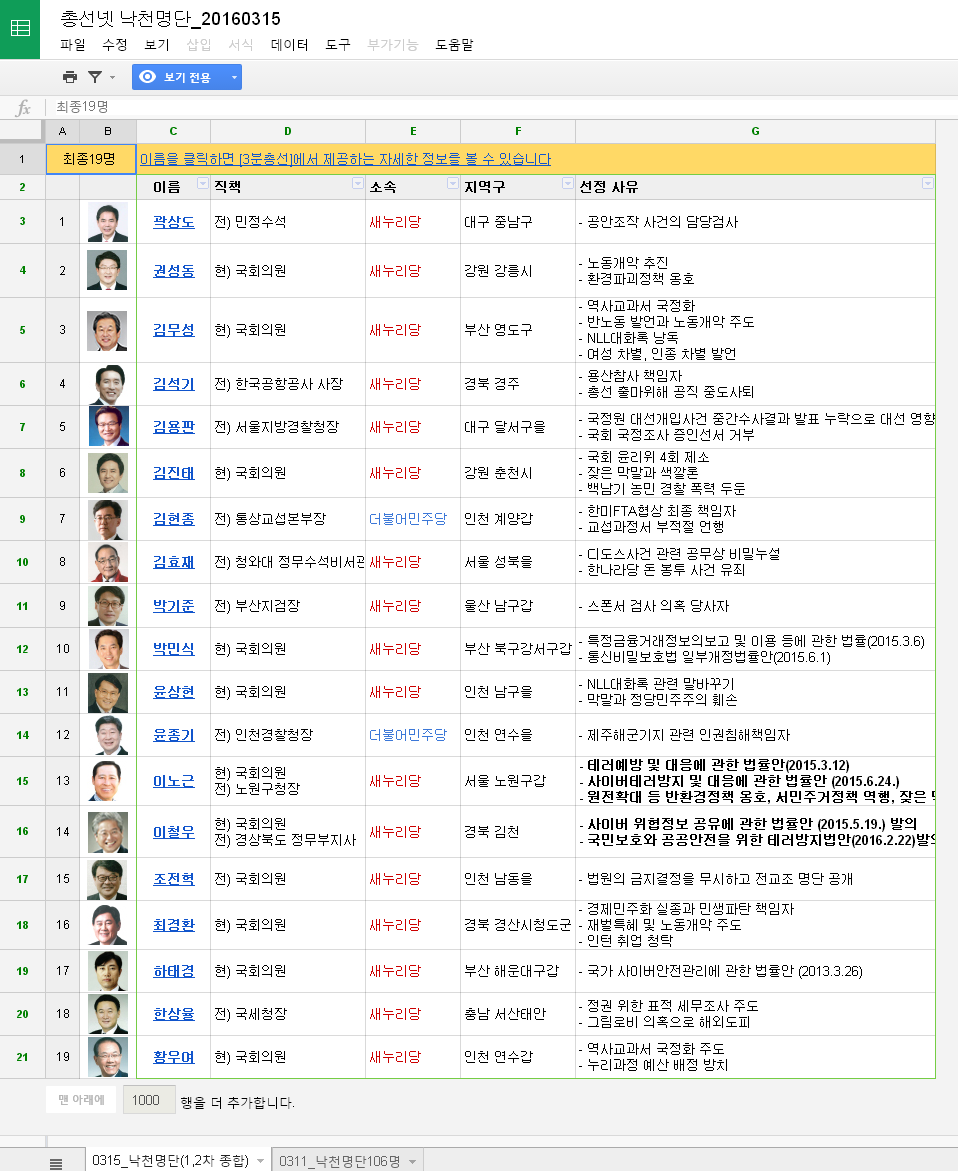Open the 직책 column filter dropdown

pyautogui.click(x=358, y=184)
